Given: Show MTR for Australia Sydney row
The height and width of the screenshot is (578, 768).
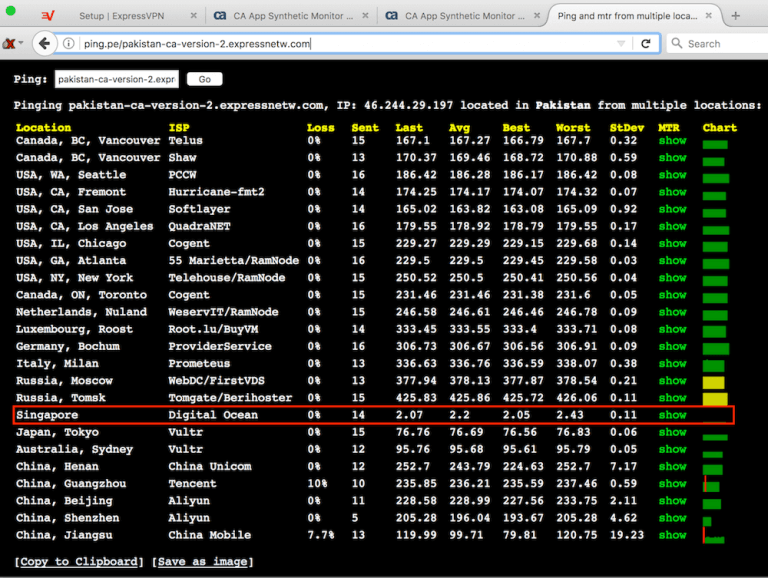Looking at the screenshot, I should coord(672,449).
